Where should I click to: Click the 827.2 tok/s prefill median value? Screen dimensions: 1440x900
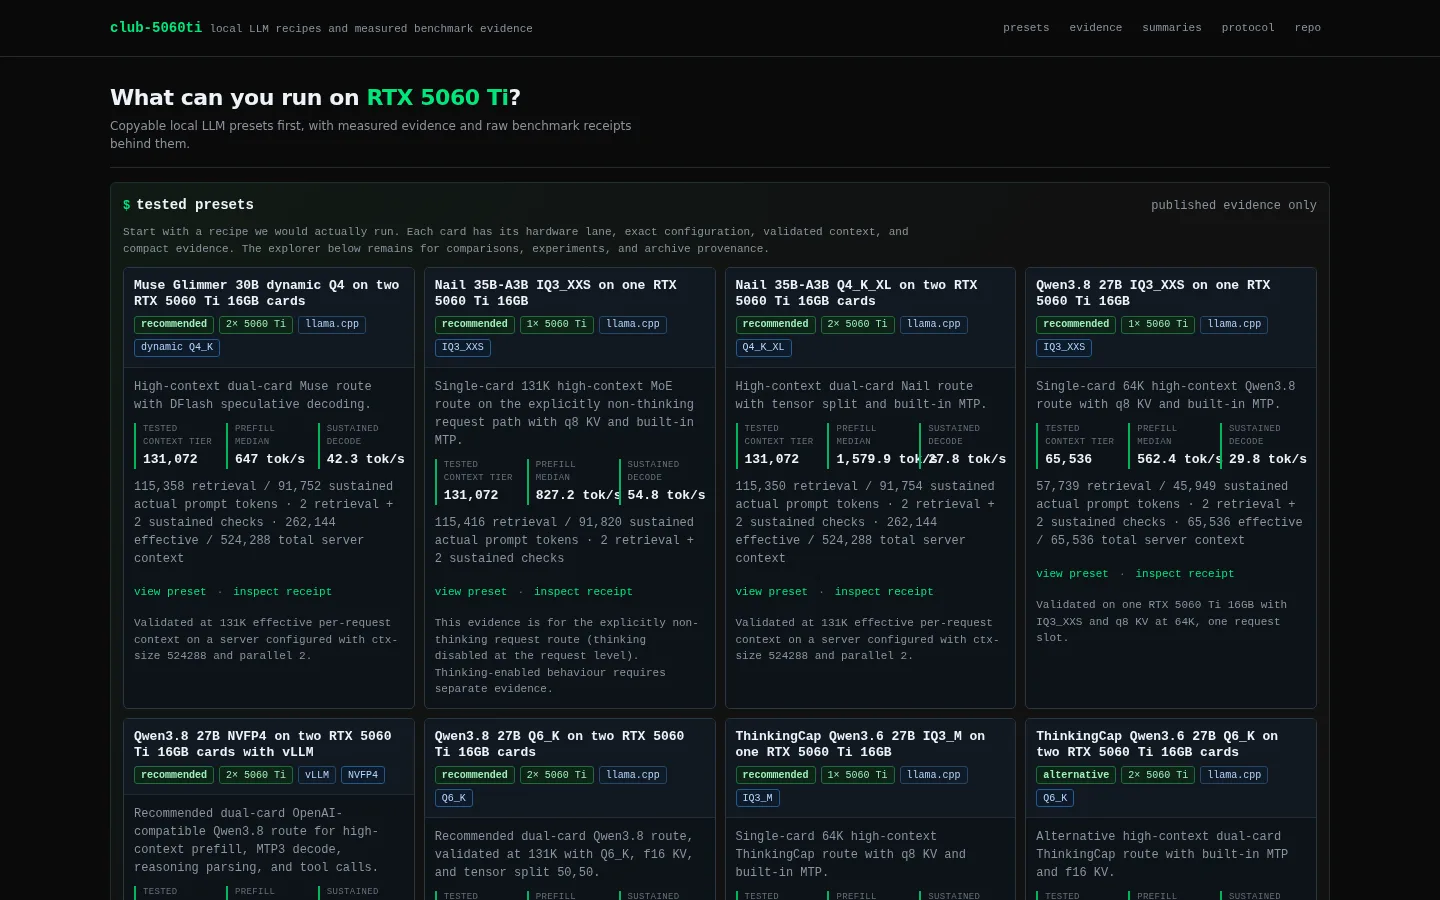(x=578, y=495)
